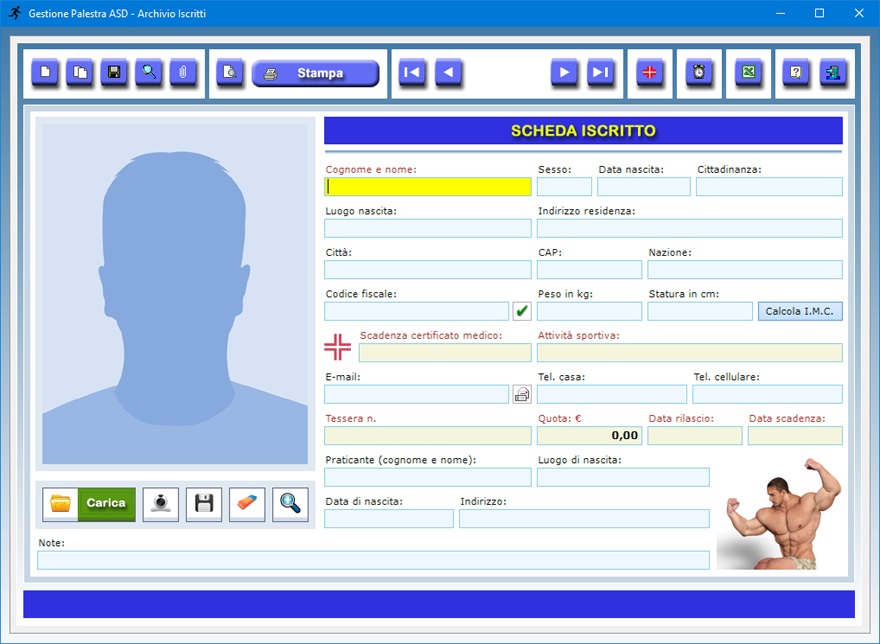This screenshot has height=644, width=880.
Task: Click the paperclip attachment icon
Action: 183,72
